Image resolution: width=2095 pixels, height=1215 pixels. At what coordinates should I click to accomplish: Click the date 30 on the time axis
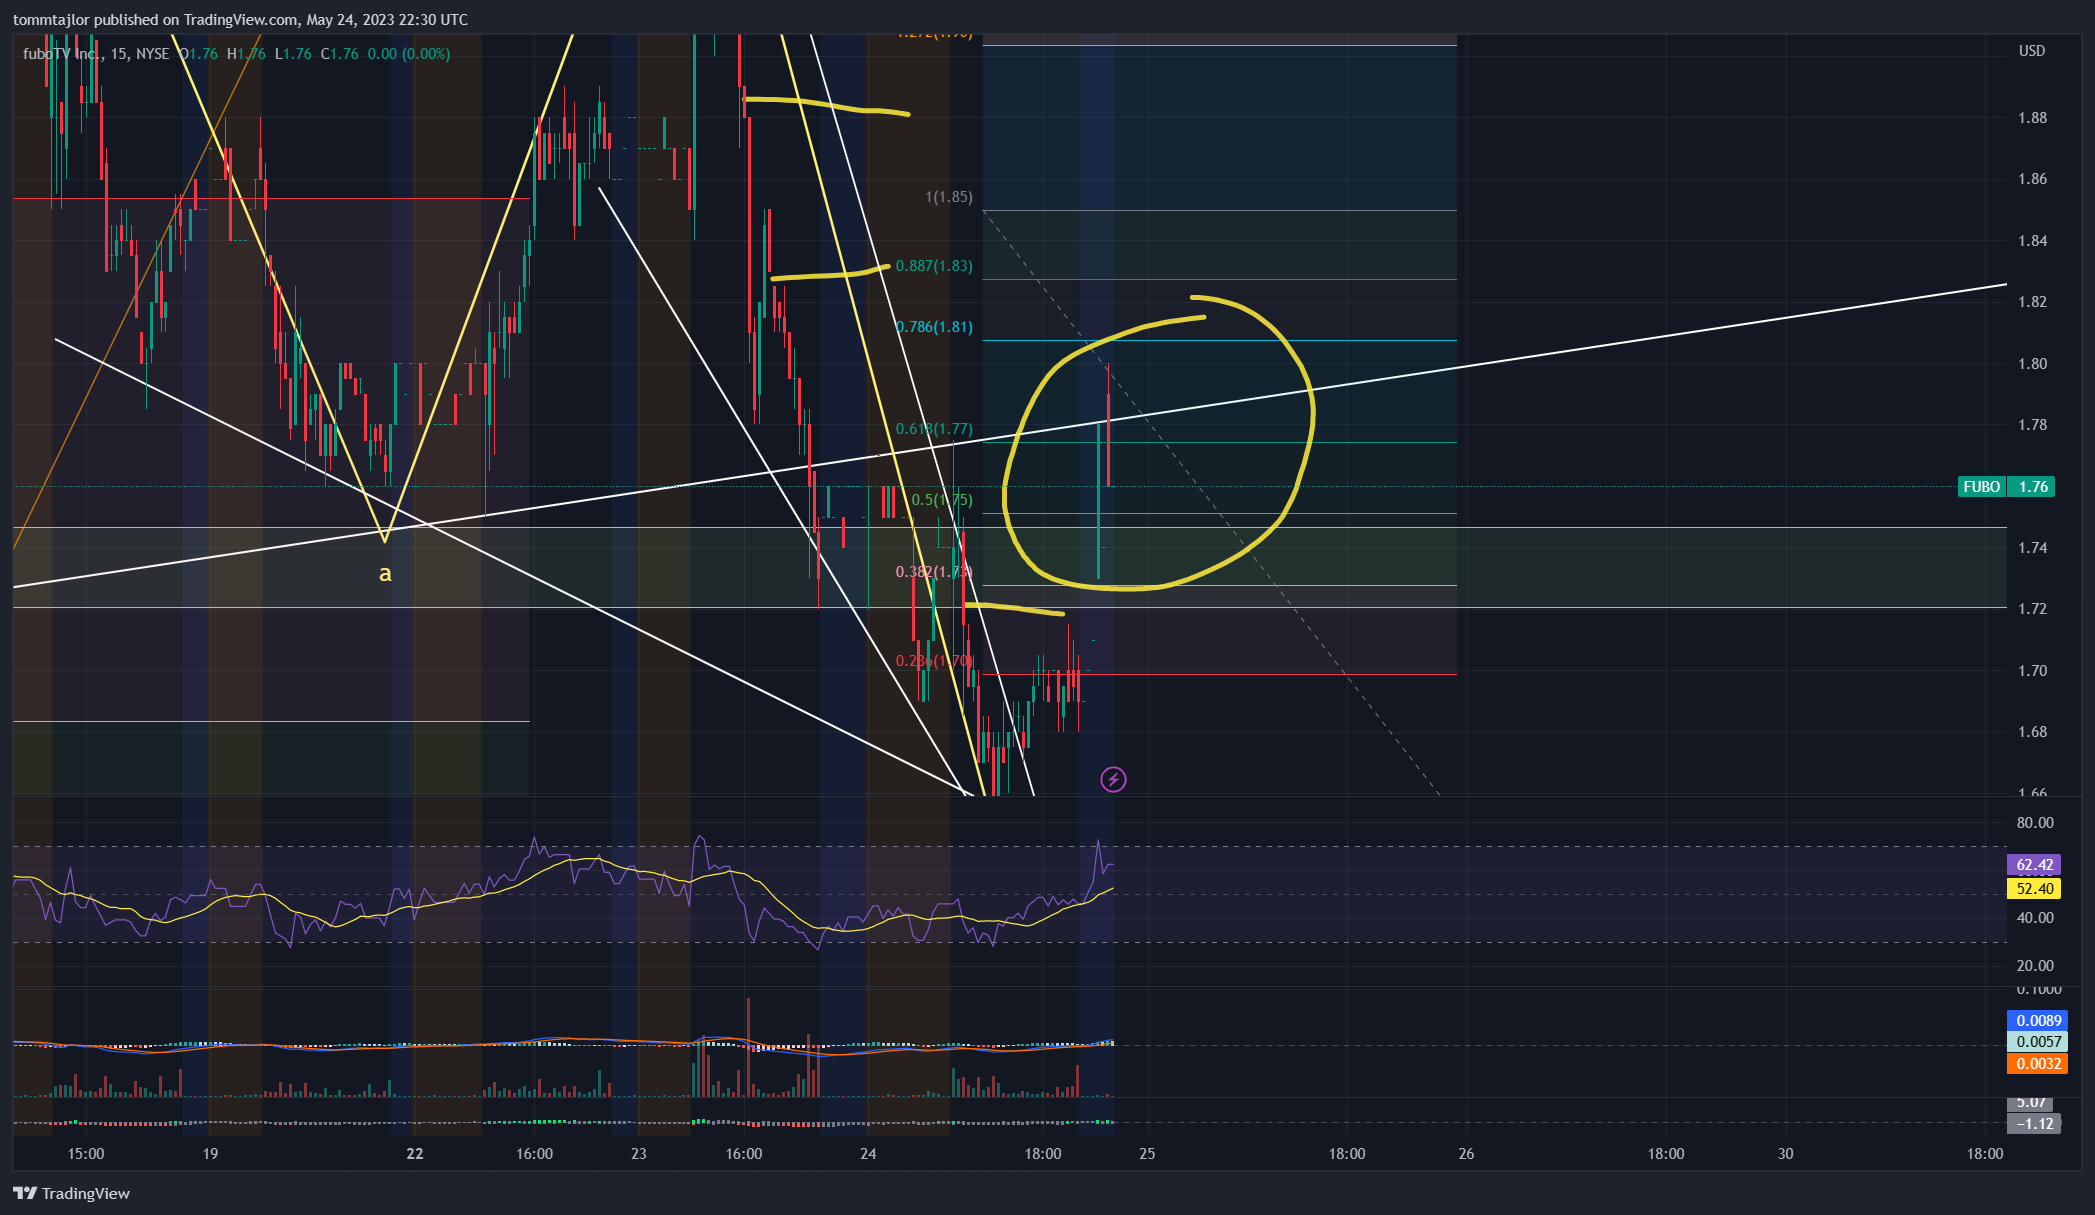click(x=1785, y=1154)
